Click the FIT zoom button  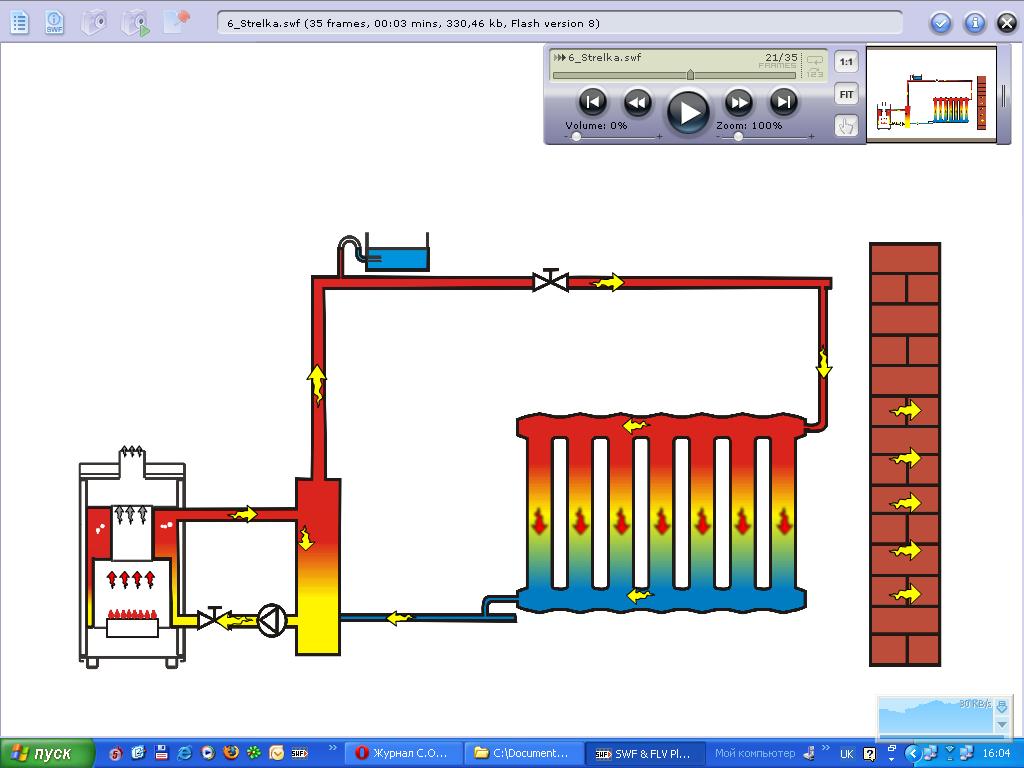coord(847,94)
